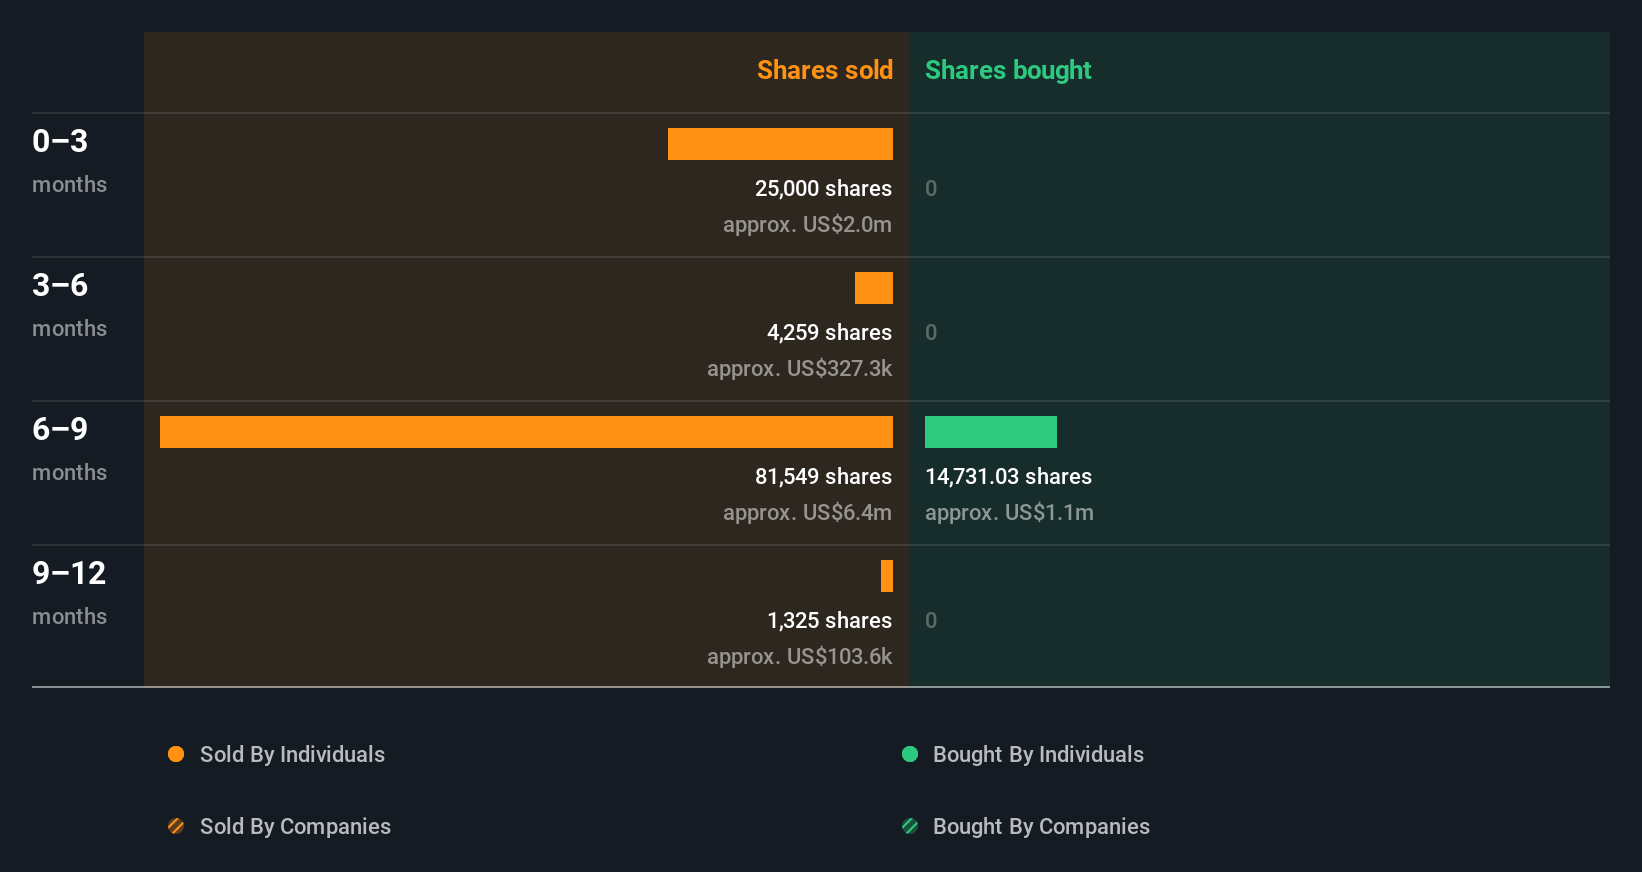Image resolution: width=1642 pixels, height=872 pixels.
Task: Select the 6–9 months row label
Action: click(x=69, y=449)
